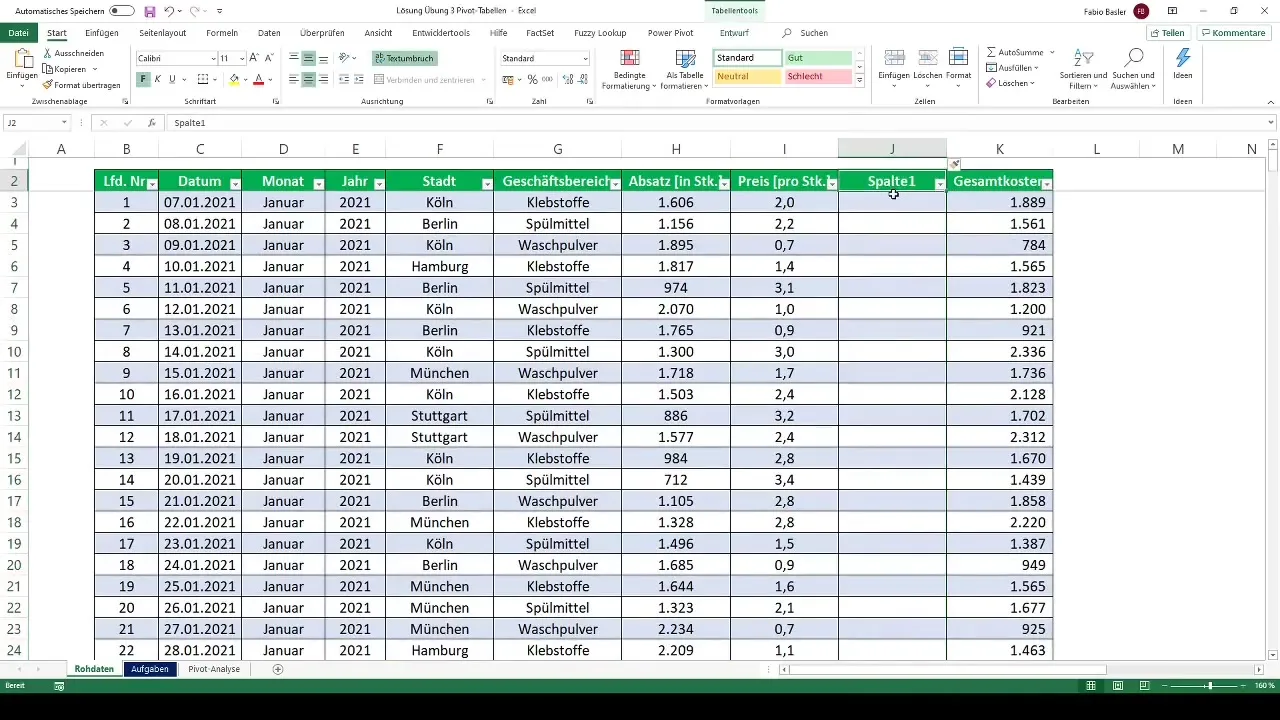
Task: Apply the Schlecht cell style
Action: pyautogui.click(x=818, y=77)
